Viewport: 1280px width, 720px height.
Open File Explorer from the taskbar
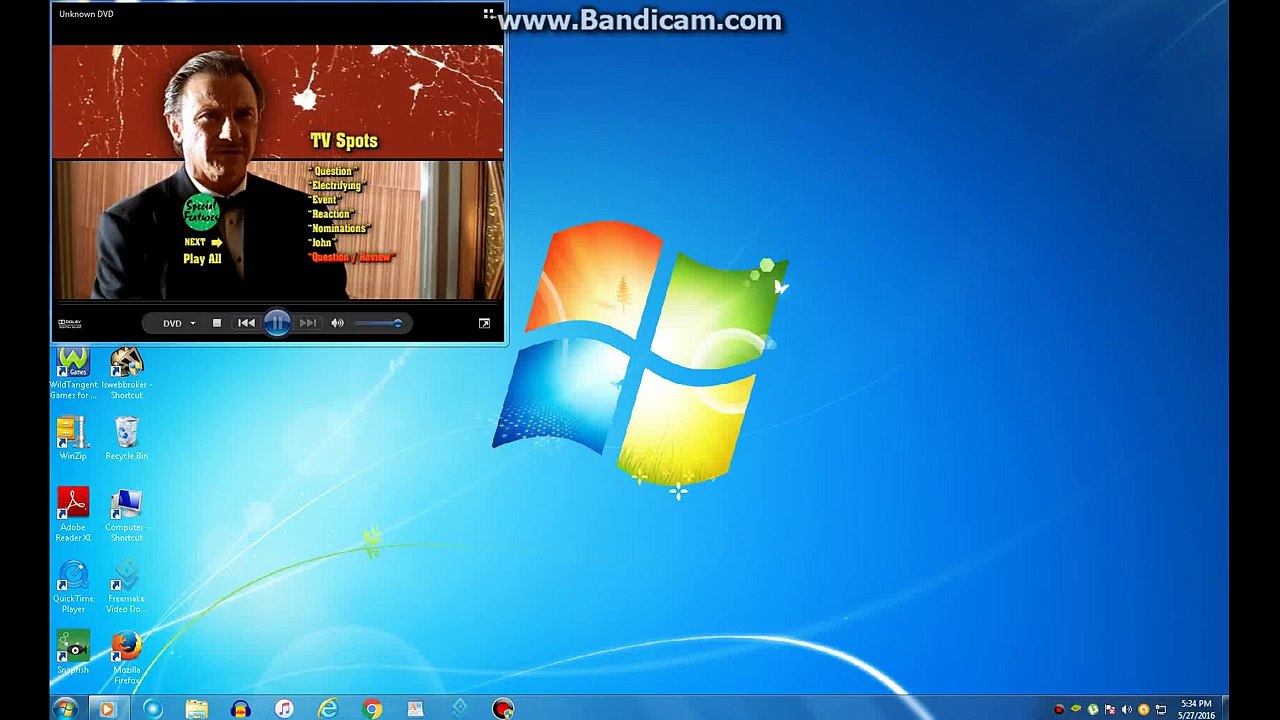point(197,709)
